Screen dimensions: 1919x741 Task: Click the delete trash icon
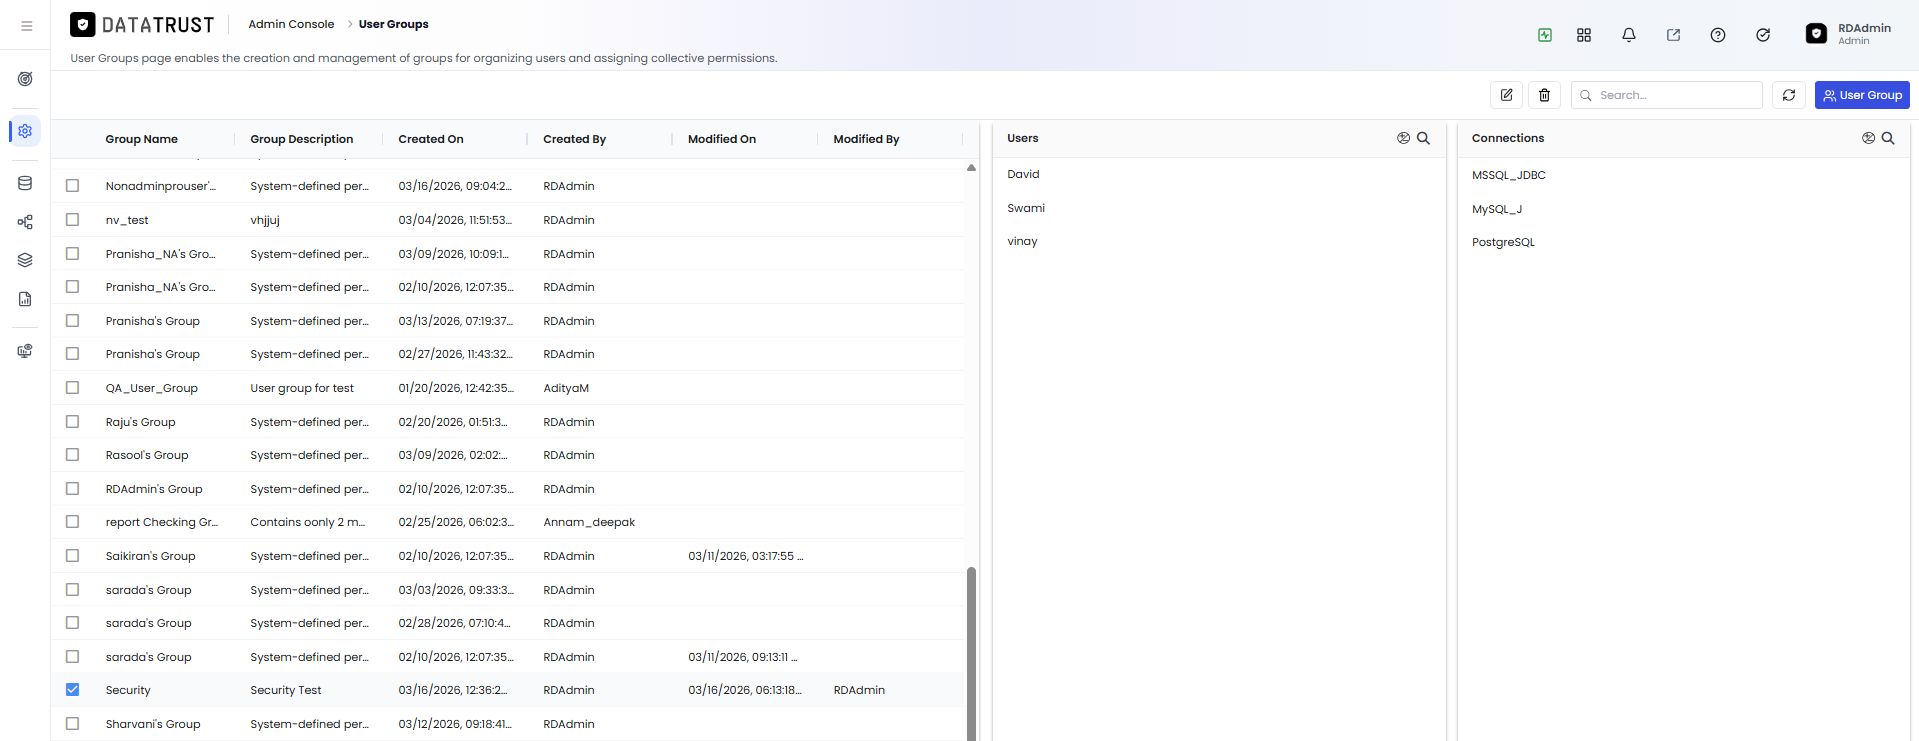pos(1544,95)
